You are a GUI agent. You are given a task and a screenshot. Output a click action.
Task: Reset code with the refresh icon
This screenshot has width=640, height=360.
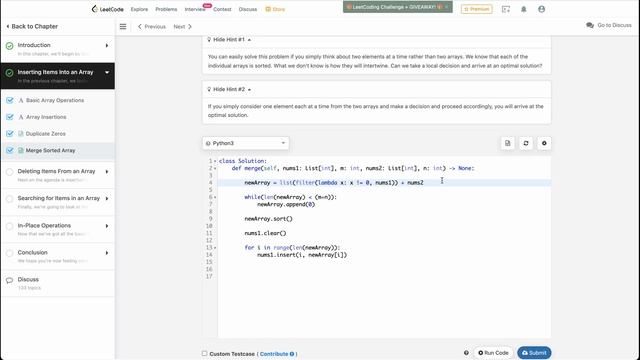[x=526, y=143]
